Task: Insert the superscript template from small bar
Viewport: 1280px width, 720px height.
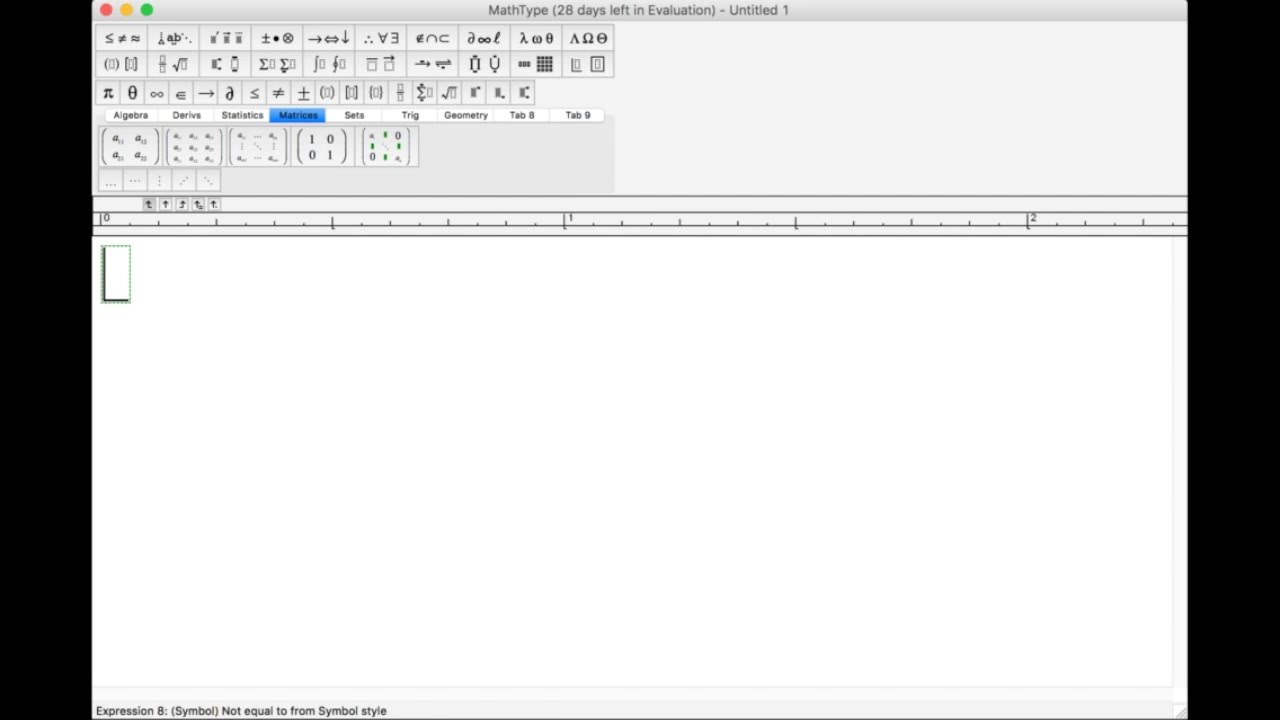Action: pos(474,93)
